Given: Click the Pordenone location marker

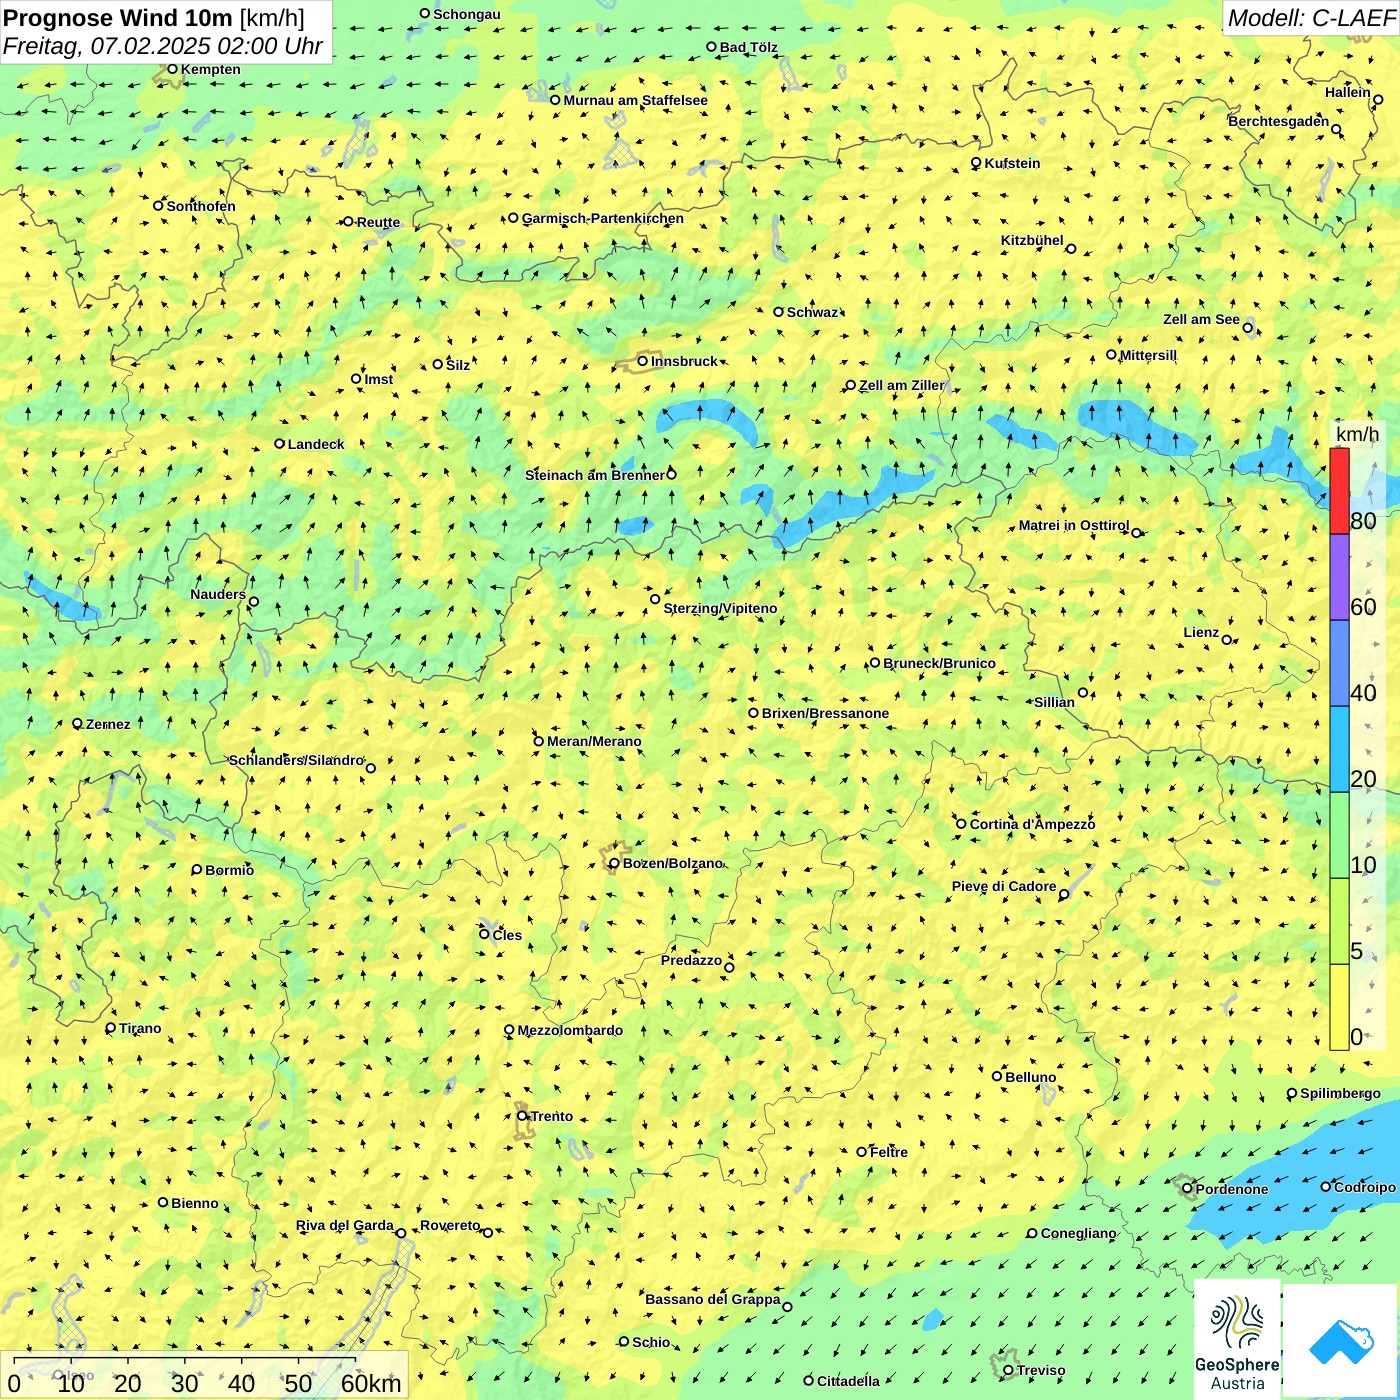Looking at the screenshot, I should [x=1188, y=1189].
